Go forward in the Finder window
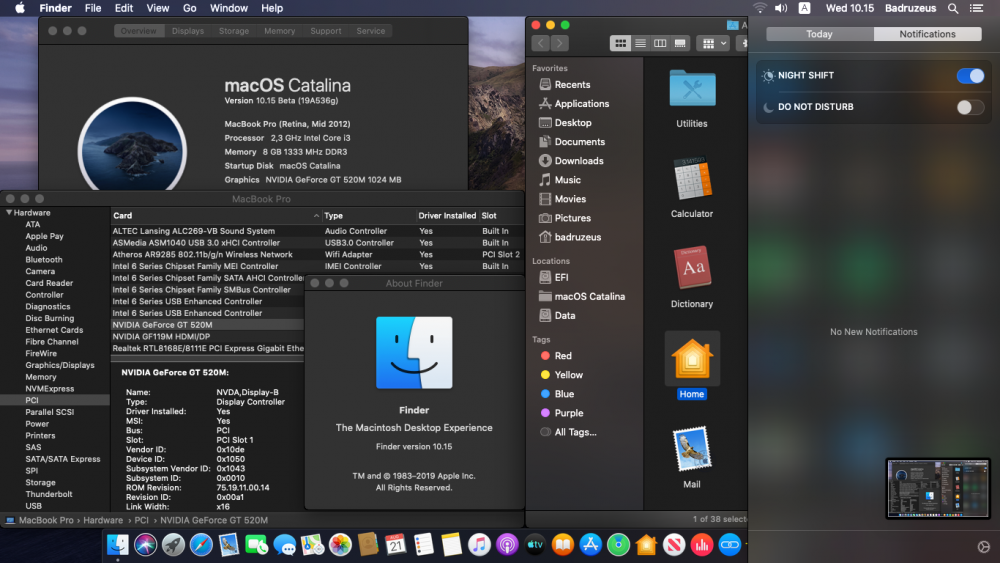1000x563 pixels. pyautogui.click(x=560, y=43)
